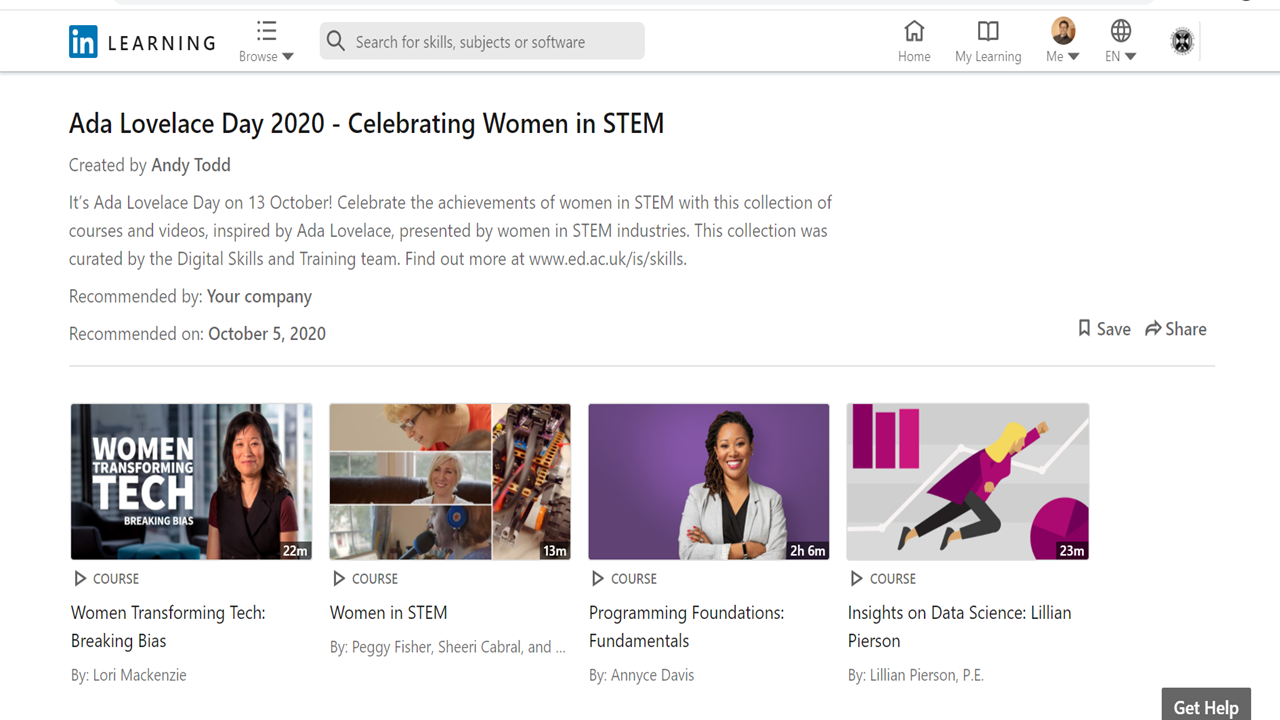
Task: Click the Me profile avatar
Action: pyautogui.click(x=1063, y=31)
